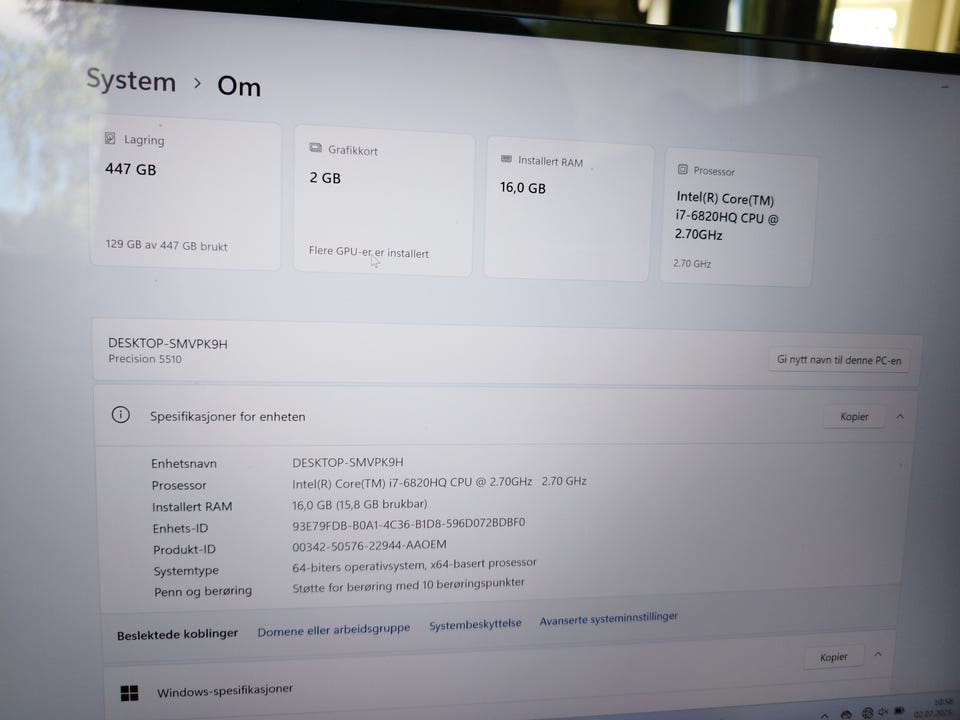The width and height of the screenshot is (960, 720).
Task: Open the network globe tray icon
Action: point(868,713)
